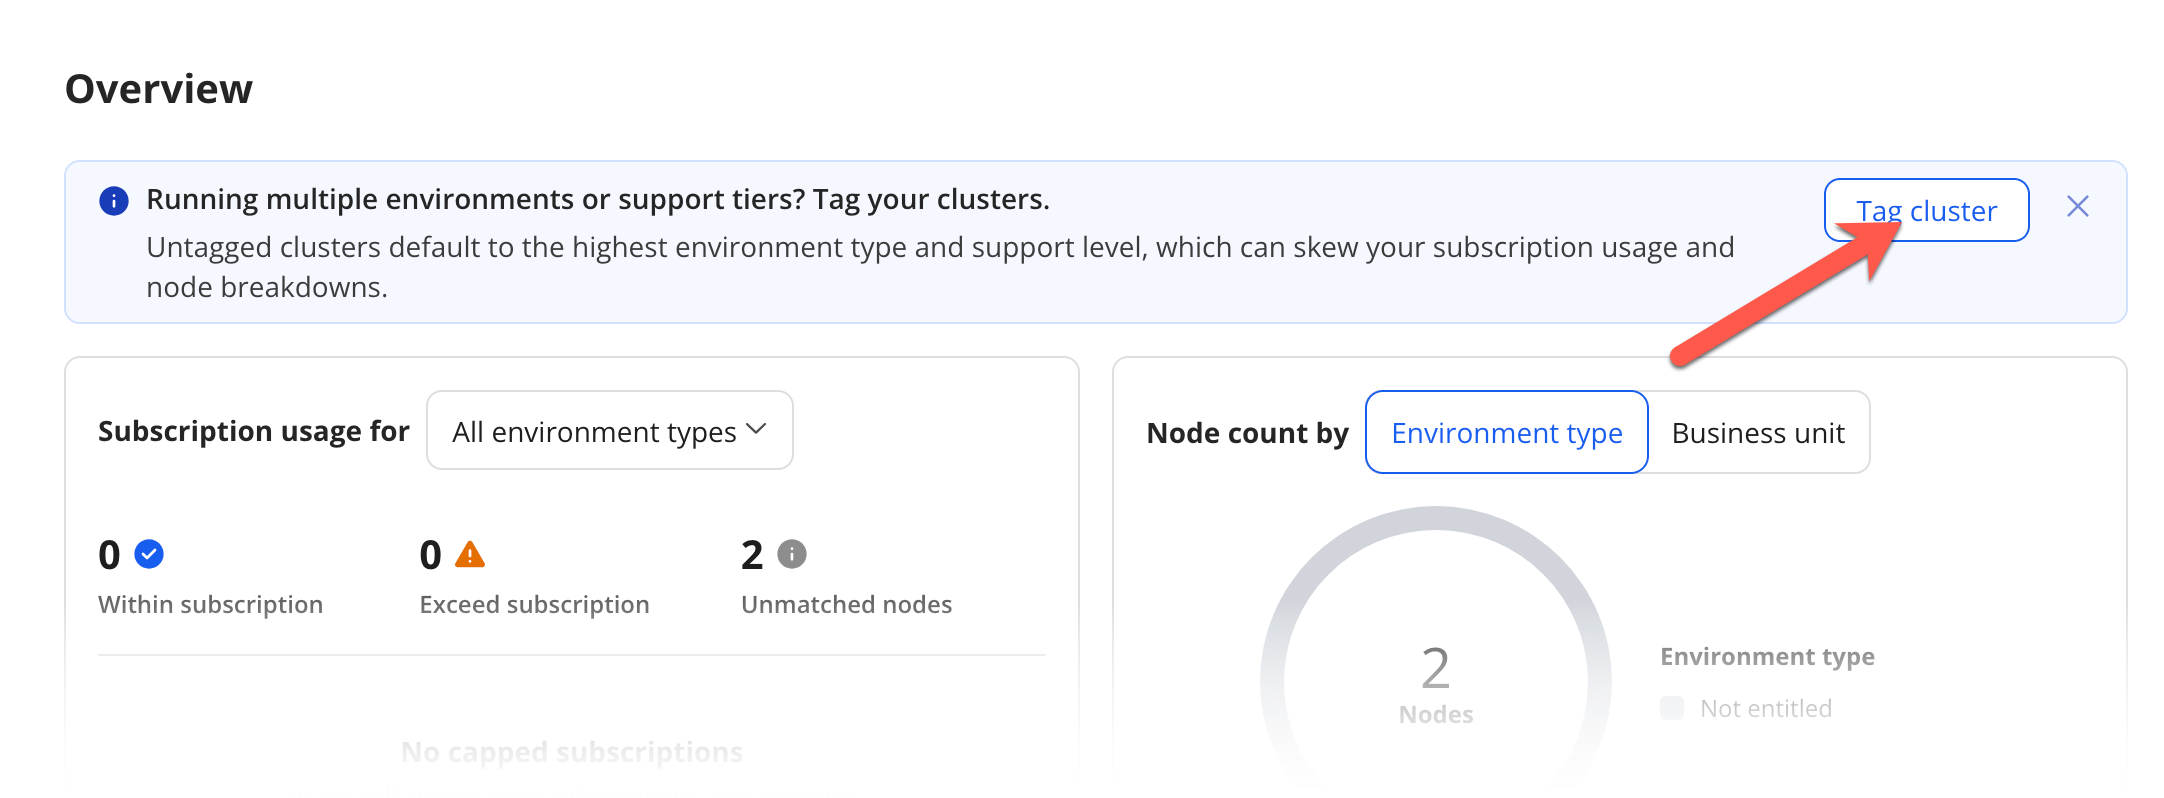Click the Overview heading

[x=159, y=89]
